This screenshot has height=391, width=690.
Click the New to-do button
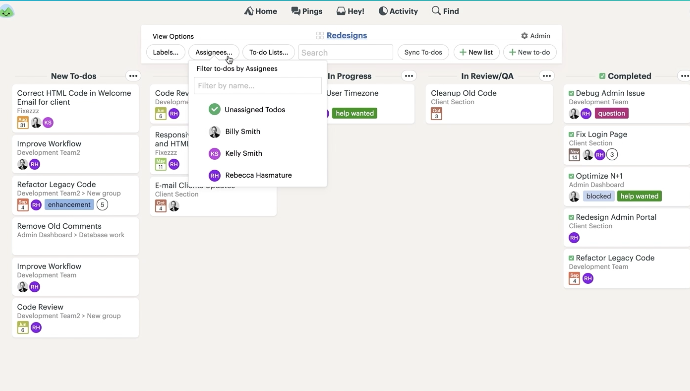[x=530, y=52]
